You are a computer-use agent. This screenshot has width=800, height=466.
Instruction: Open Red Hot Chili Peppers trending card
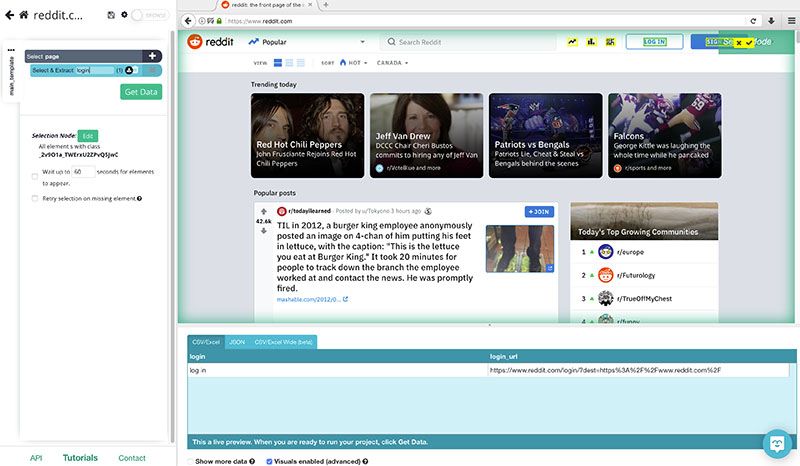pyautogui.click(x=308, y=135)
